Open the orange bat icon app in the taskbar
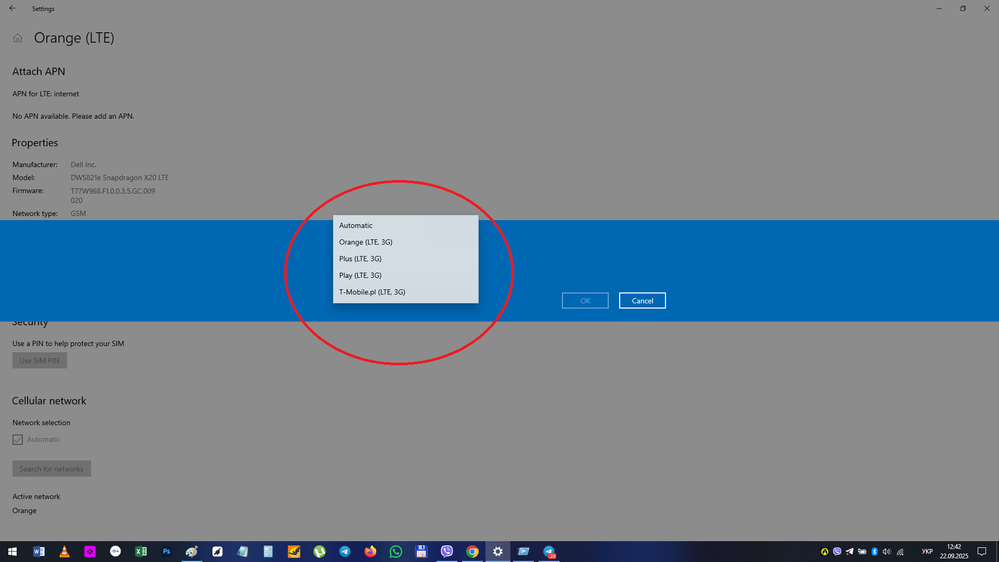 coord(294,552)
